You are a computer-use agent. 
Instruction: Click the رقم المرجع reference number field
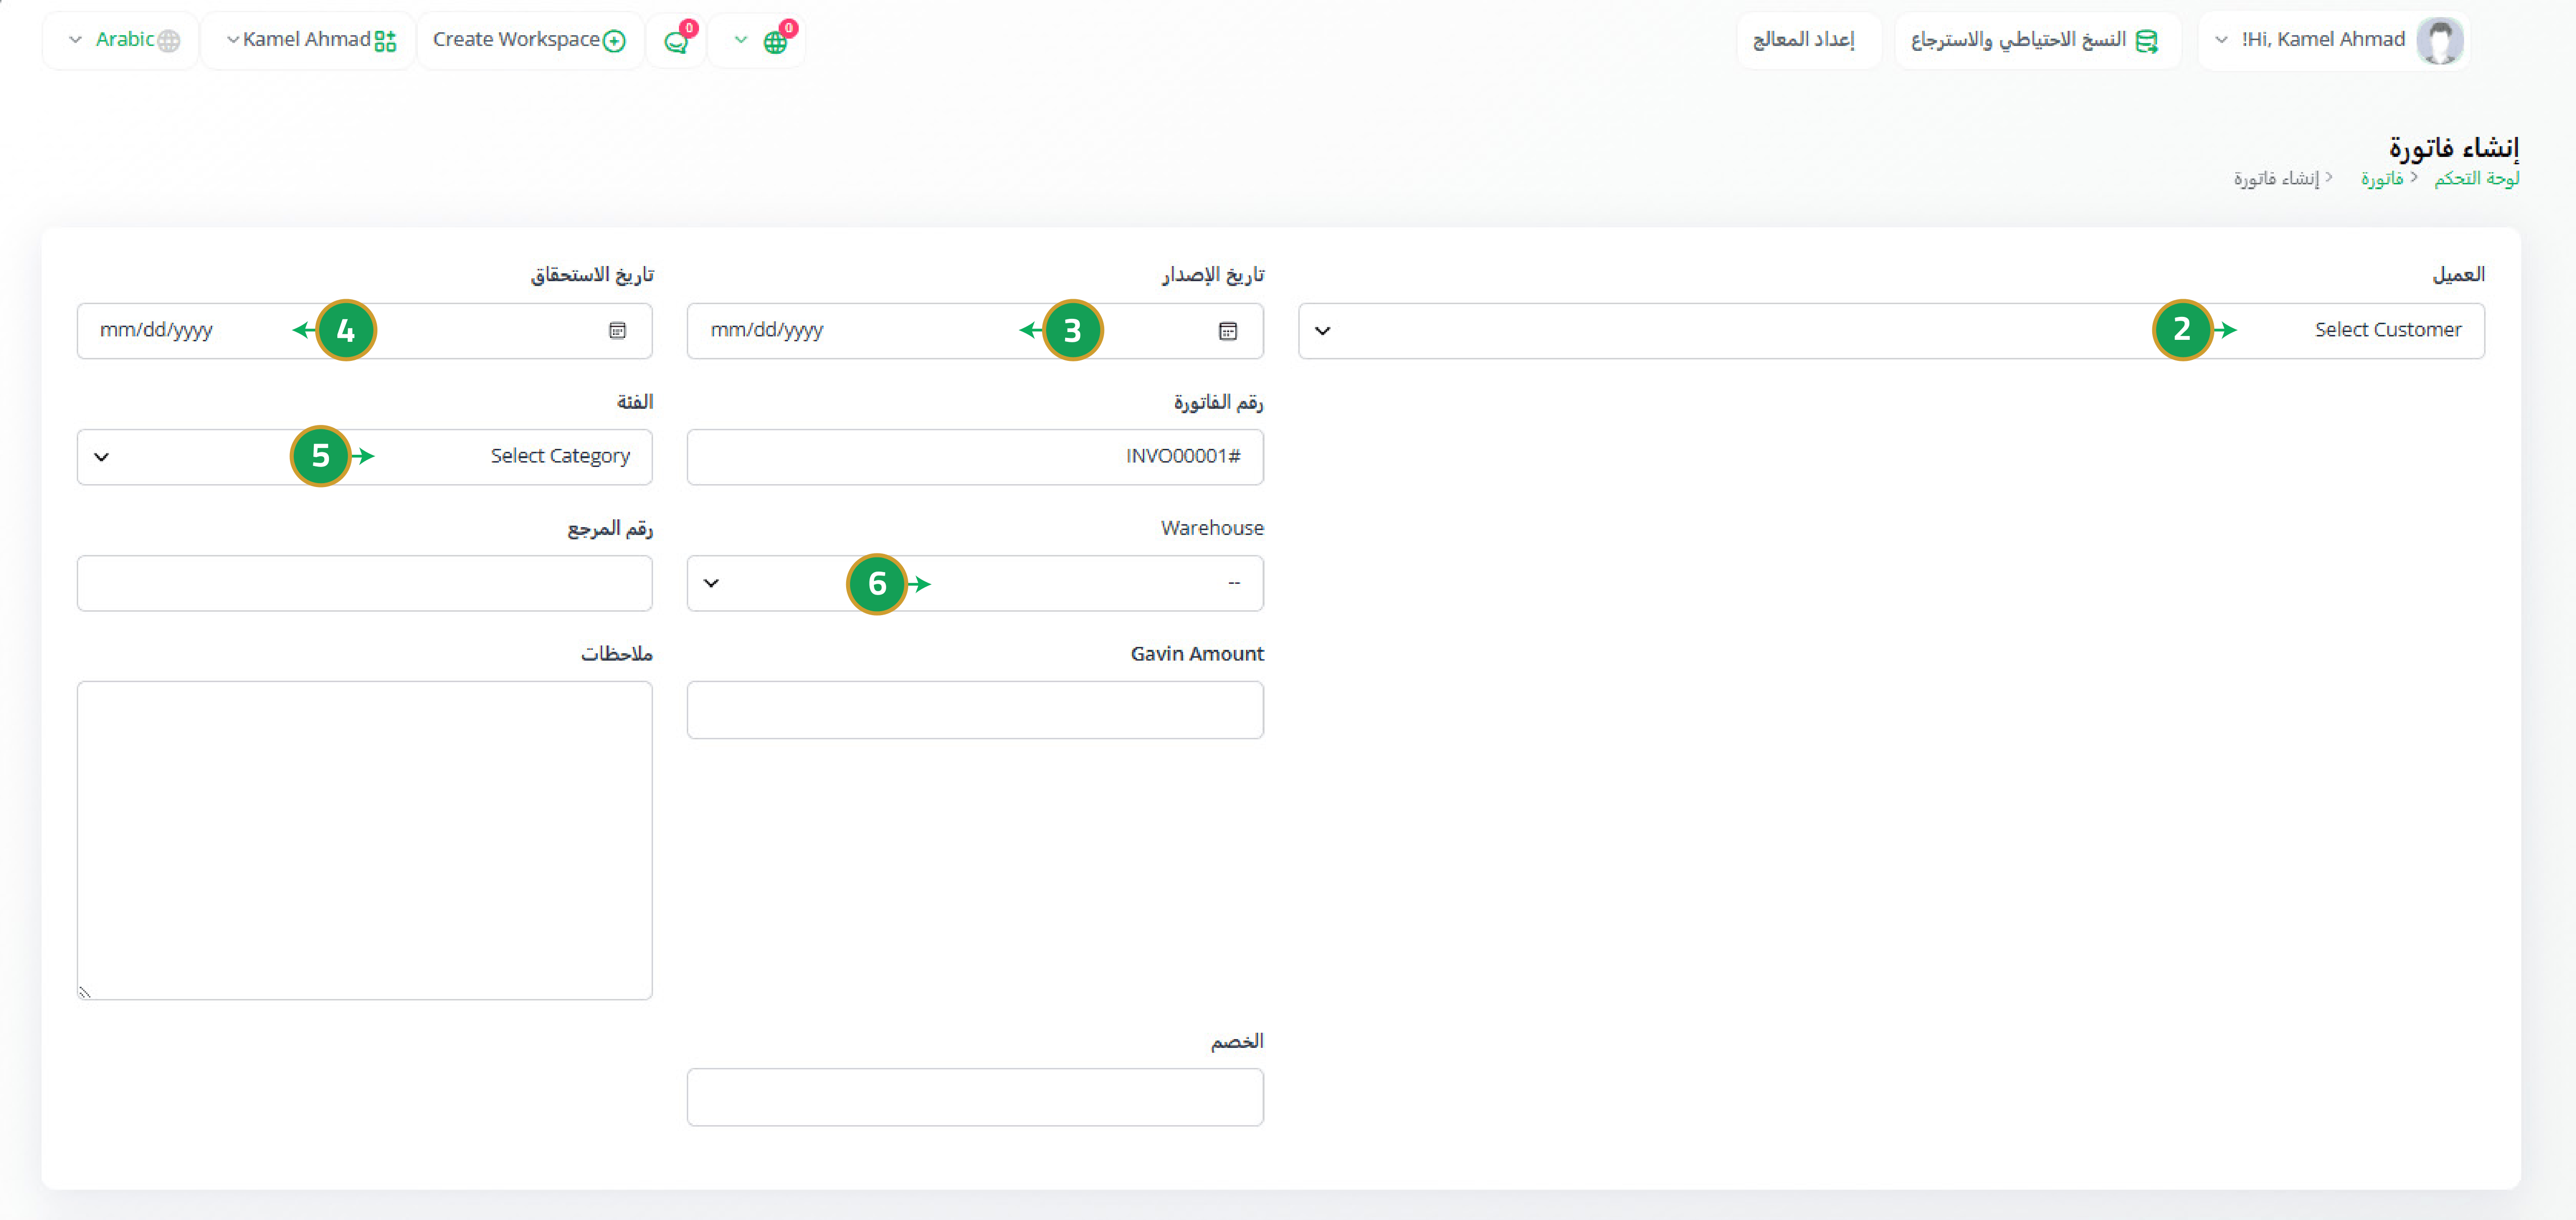point(364,583)
